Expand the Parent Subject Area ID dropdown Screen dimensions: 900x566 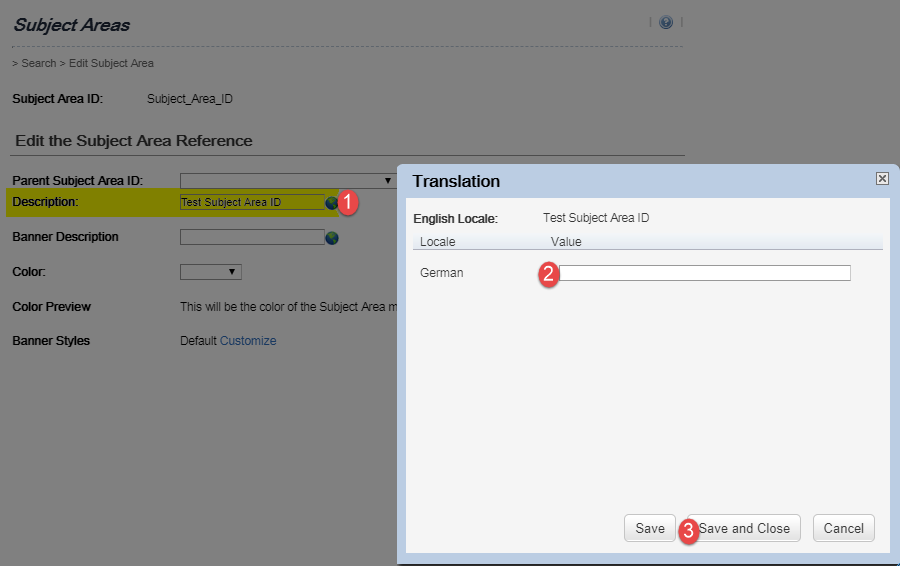pyautogui.click(x=288, y=181)
